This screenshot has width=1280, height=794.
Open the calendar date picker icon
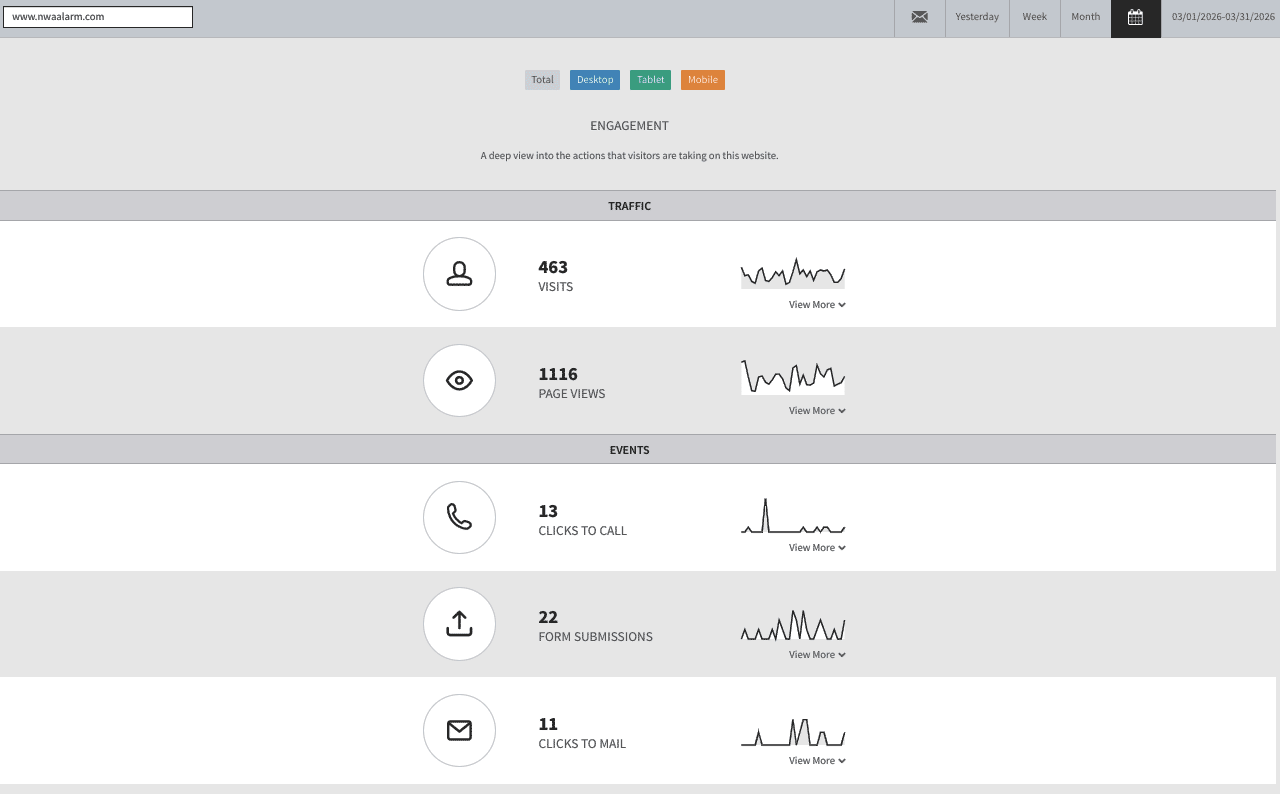(1135, 17)
